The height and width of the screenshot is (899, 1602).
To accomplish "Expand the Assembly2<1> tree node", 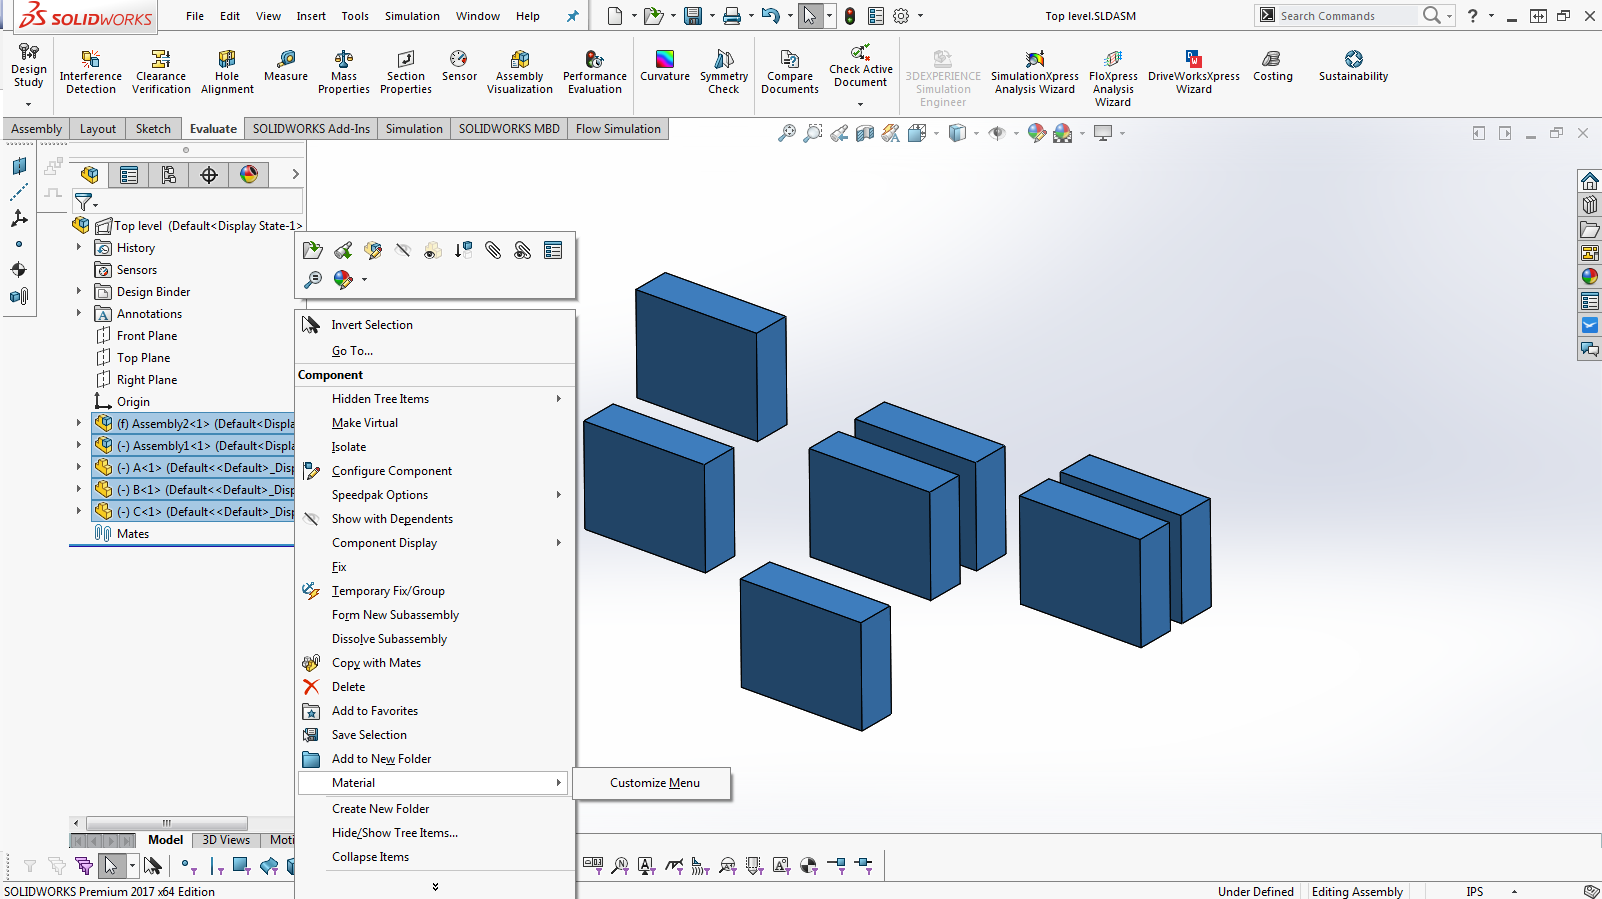I will tap(79, 423).
